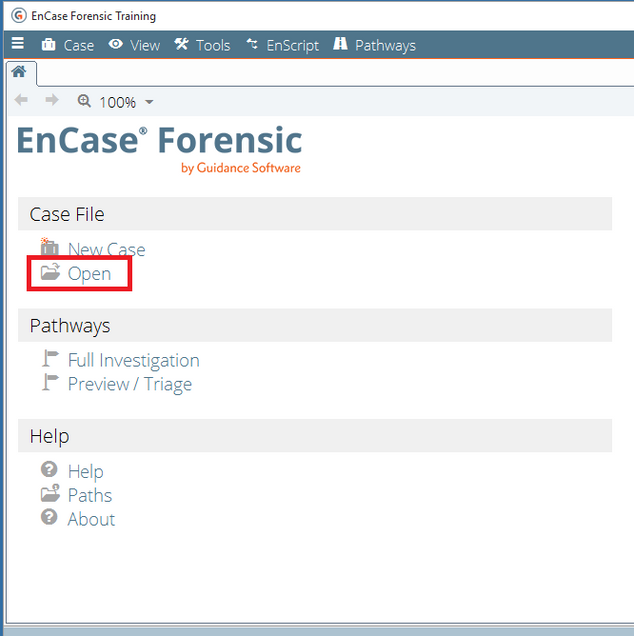634x636 pixels.
Task: Click the back navigation arrow
Action: click(x=21, y=101)
